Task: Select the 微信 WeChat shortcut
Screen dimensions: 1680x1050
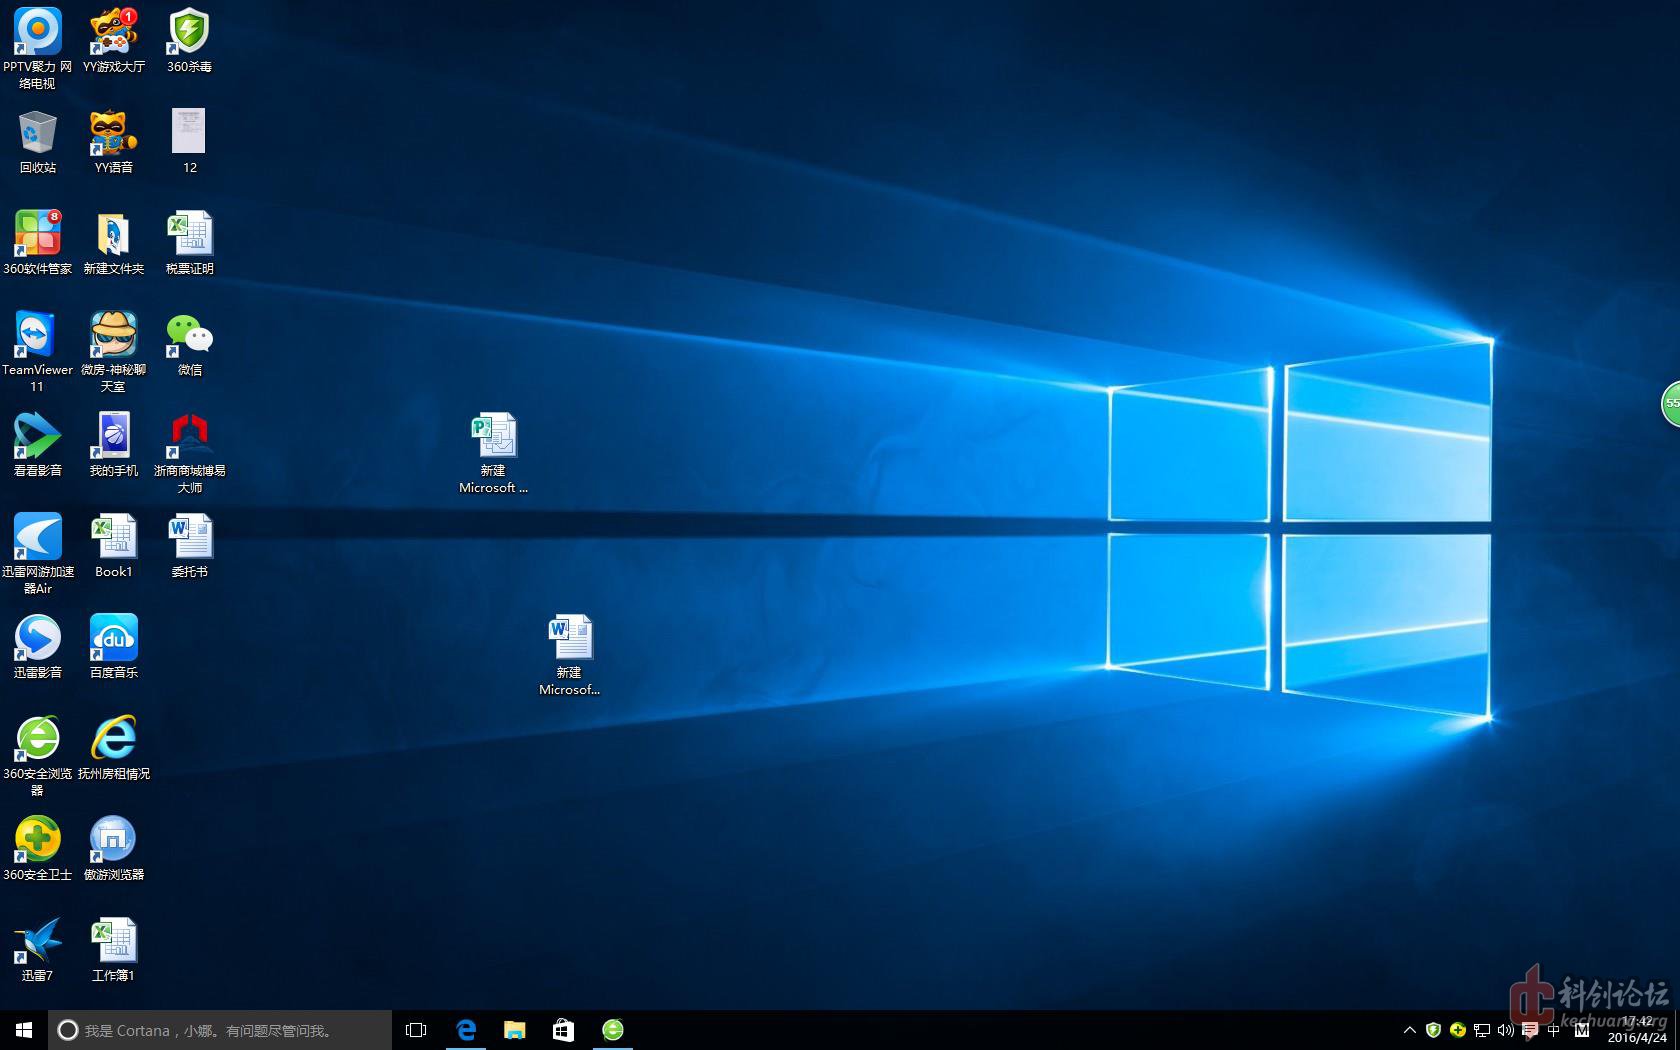Action: click(189, 343)
